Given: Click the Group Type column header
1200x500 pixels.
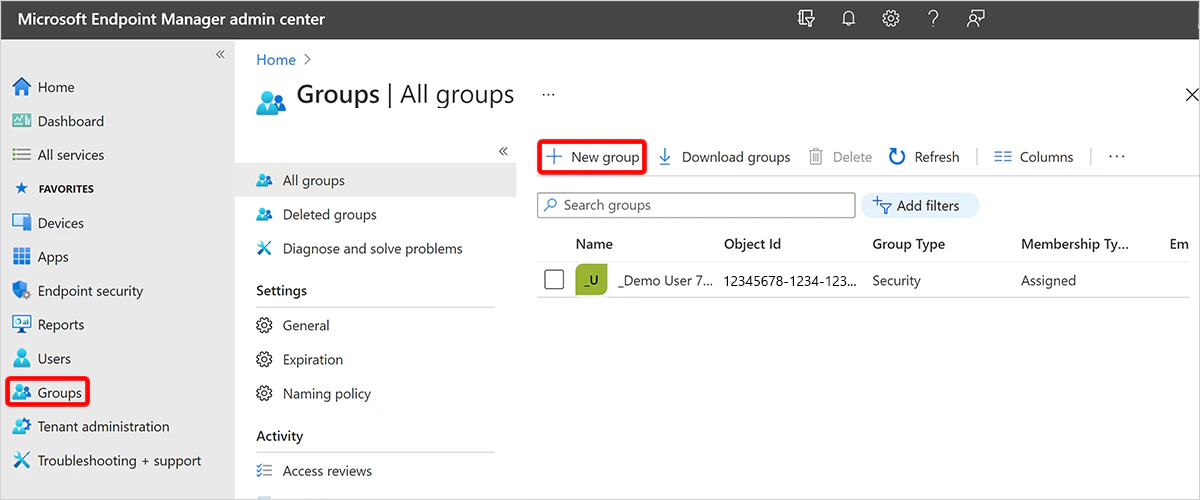Looking at the screenshot, I should point(909,244).
